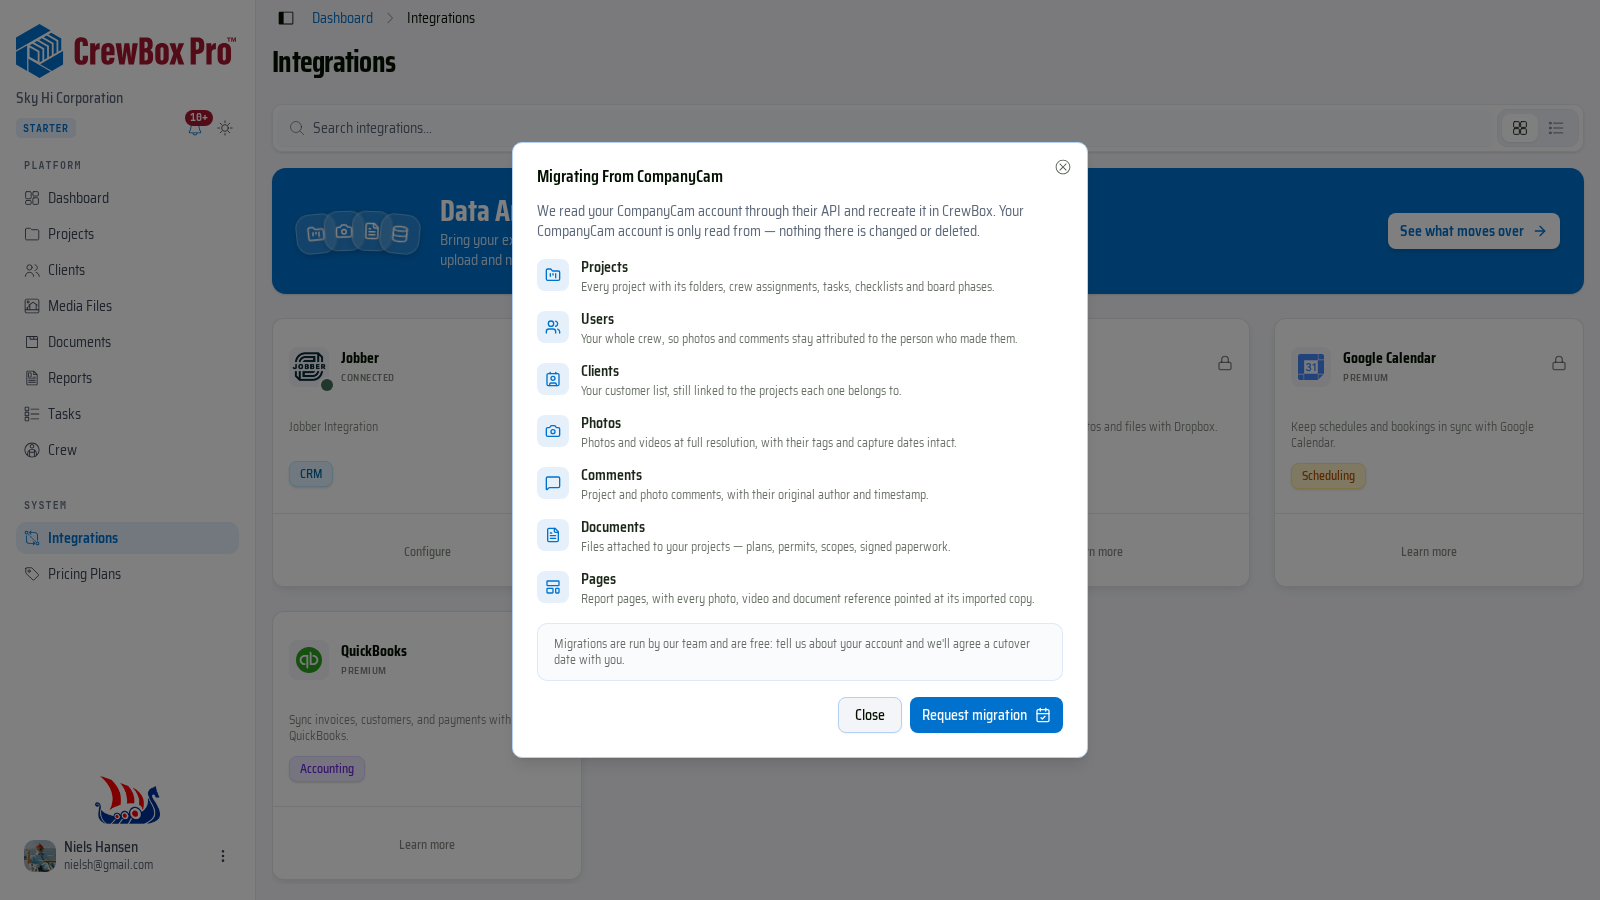Click Niels Hansen's profile avatar
The width and height of the screenshot is (1600, 900).
pos(40,856)
